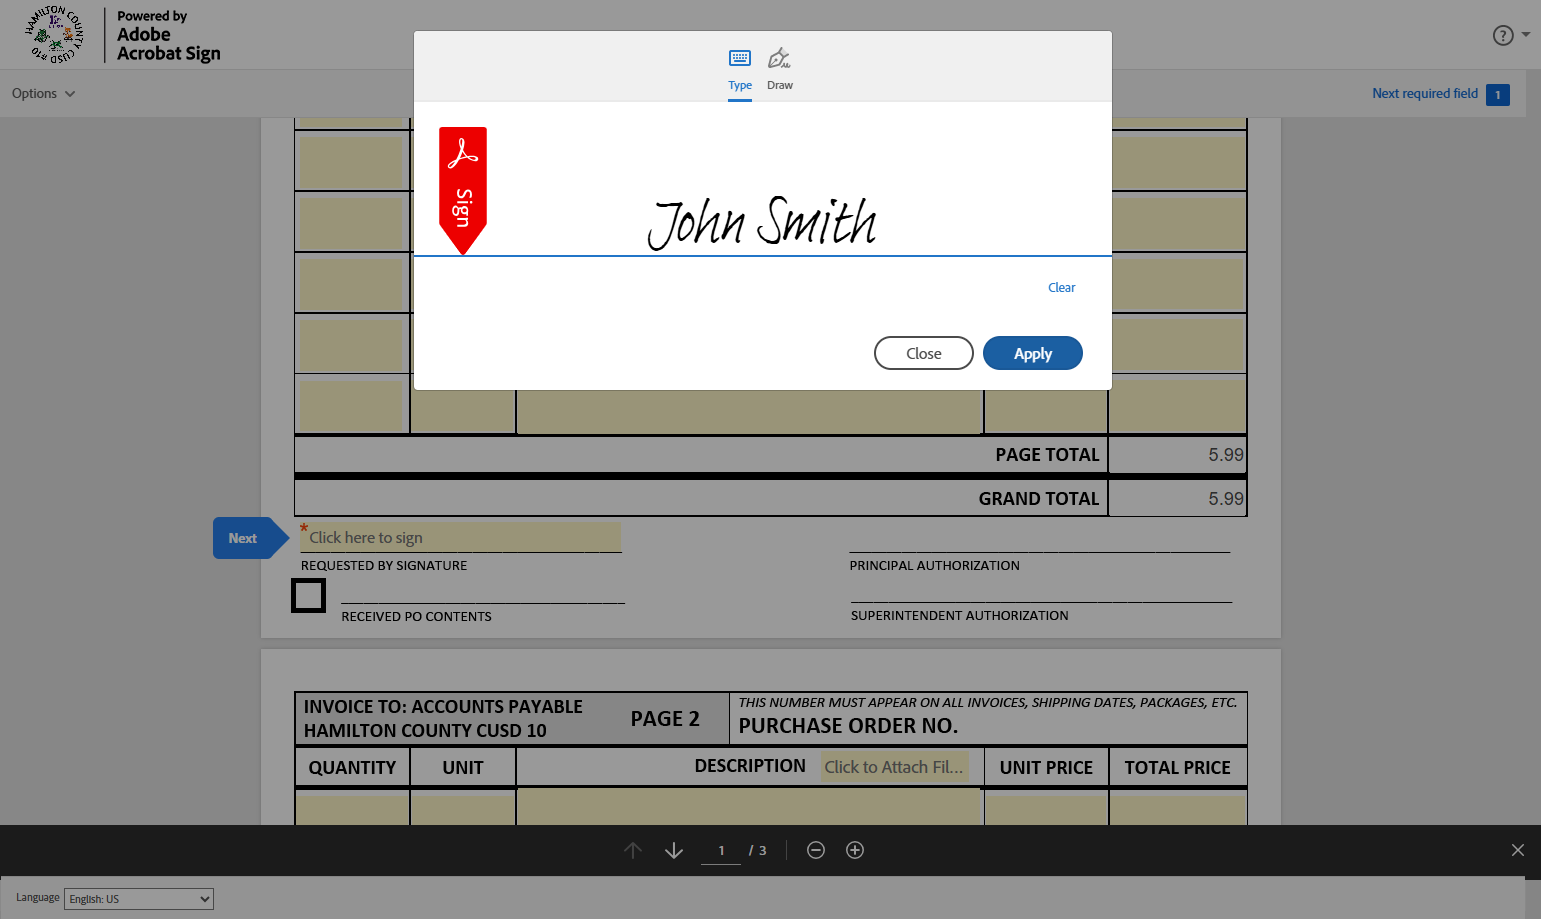1541x919 pixels.
Task: Check the Received PO Contents checkbox
Action: [308, 595]
